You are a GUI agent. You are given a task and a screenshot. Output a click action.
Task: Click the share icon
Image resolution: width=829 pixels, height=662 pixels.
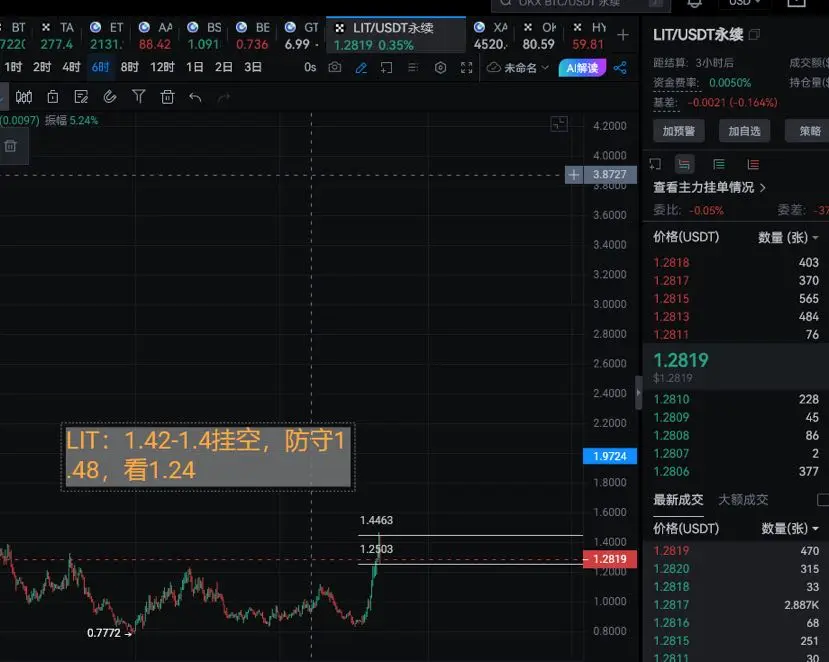(620, 68)
